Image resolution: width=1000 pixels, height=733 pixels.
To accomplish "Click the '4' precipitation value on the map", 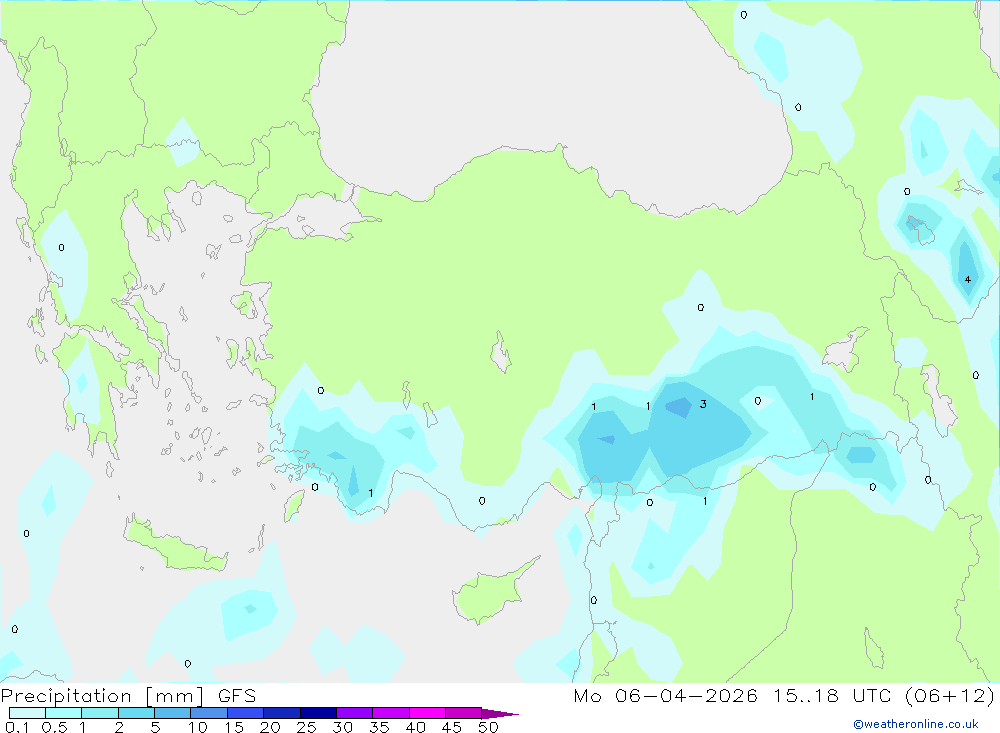I will 967,279.
